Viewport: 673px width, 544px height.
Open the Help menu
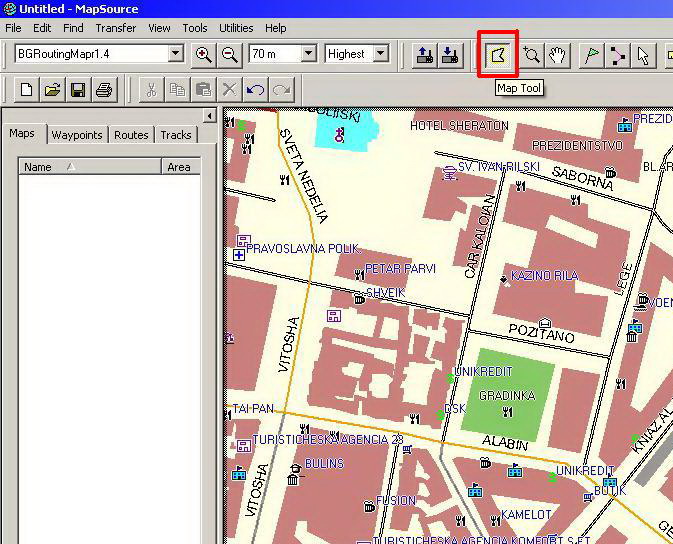(x=276, y=28)
